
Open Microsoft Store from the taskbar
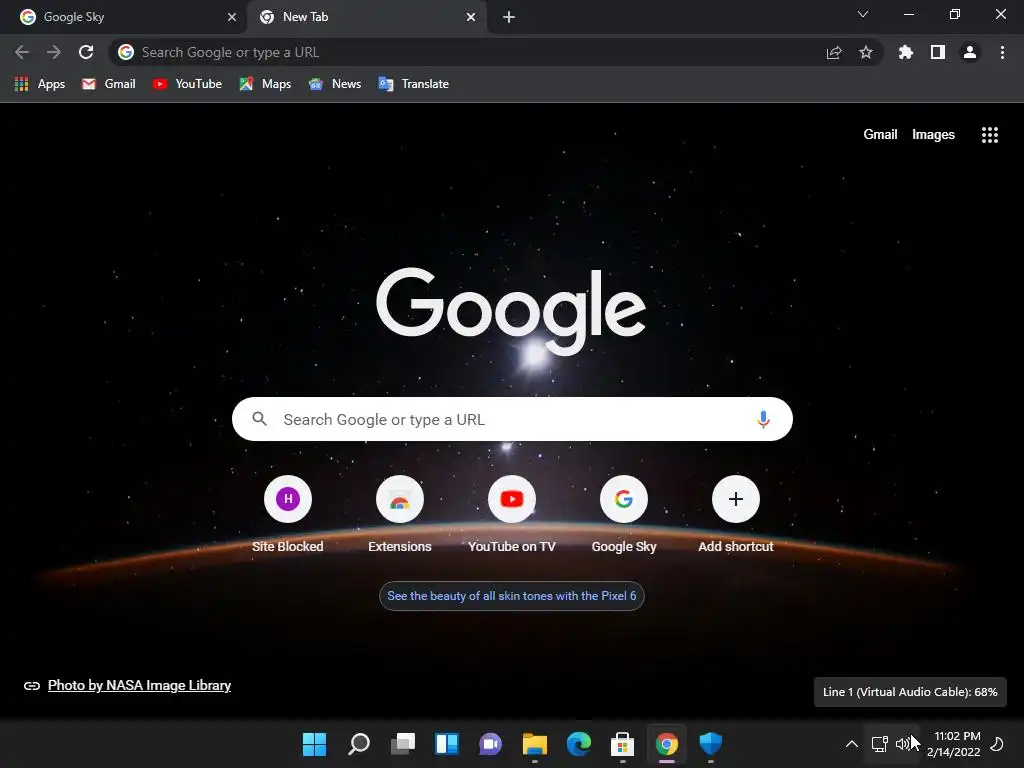pos(622,744)
